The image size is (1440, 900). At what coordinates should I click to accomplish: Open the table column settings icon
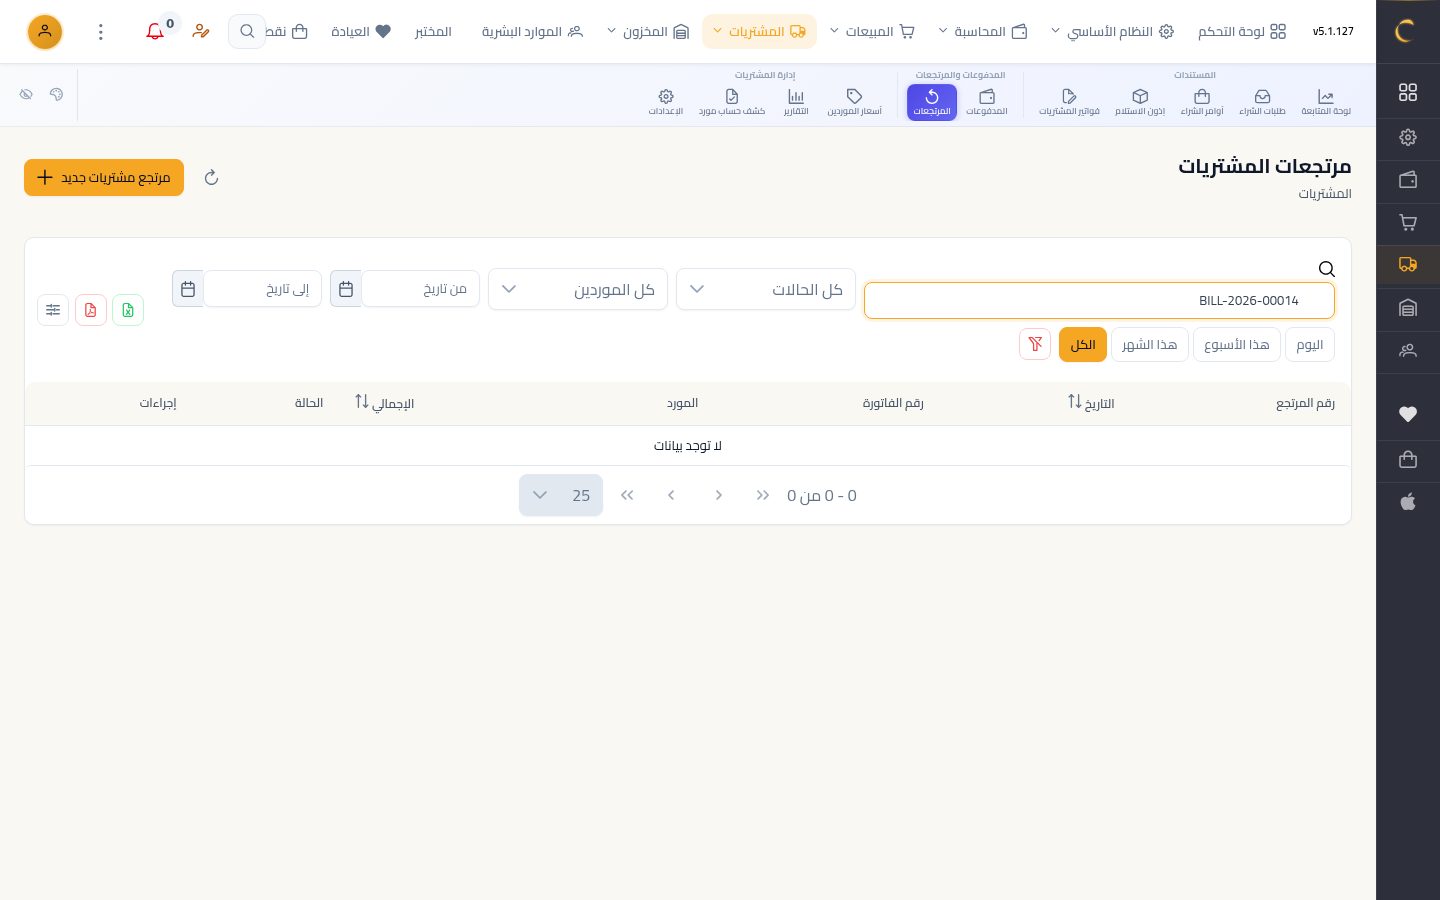point(53,310)
